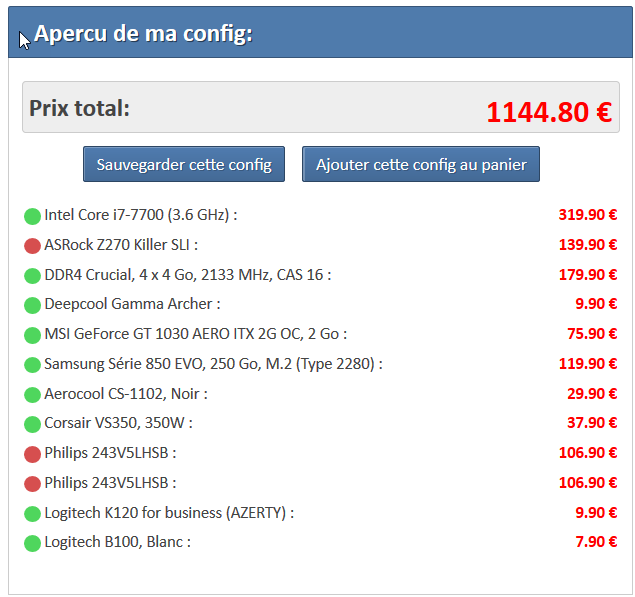Screen dimensions: 635x597
Task: Select the Deepcool Gamma Archer item
Action: pos(132,304)
